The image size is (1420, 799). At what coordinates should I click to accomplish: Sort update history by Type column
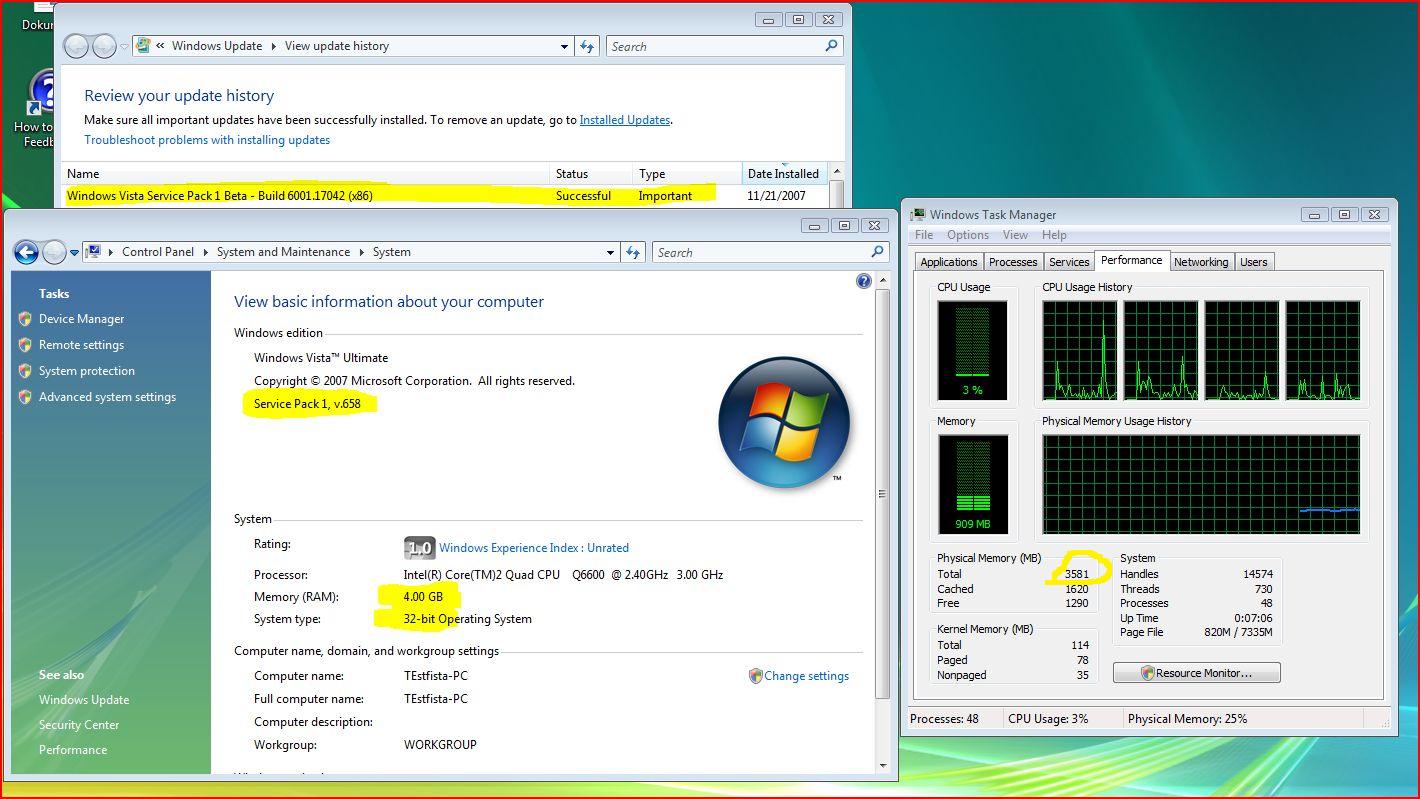pos(687,173)
